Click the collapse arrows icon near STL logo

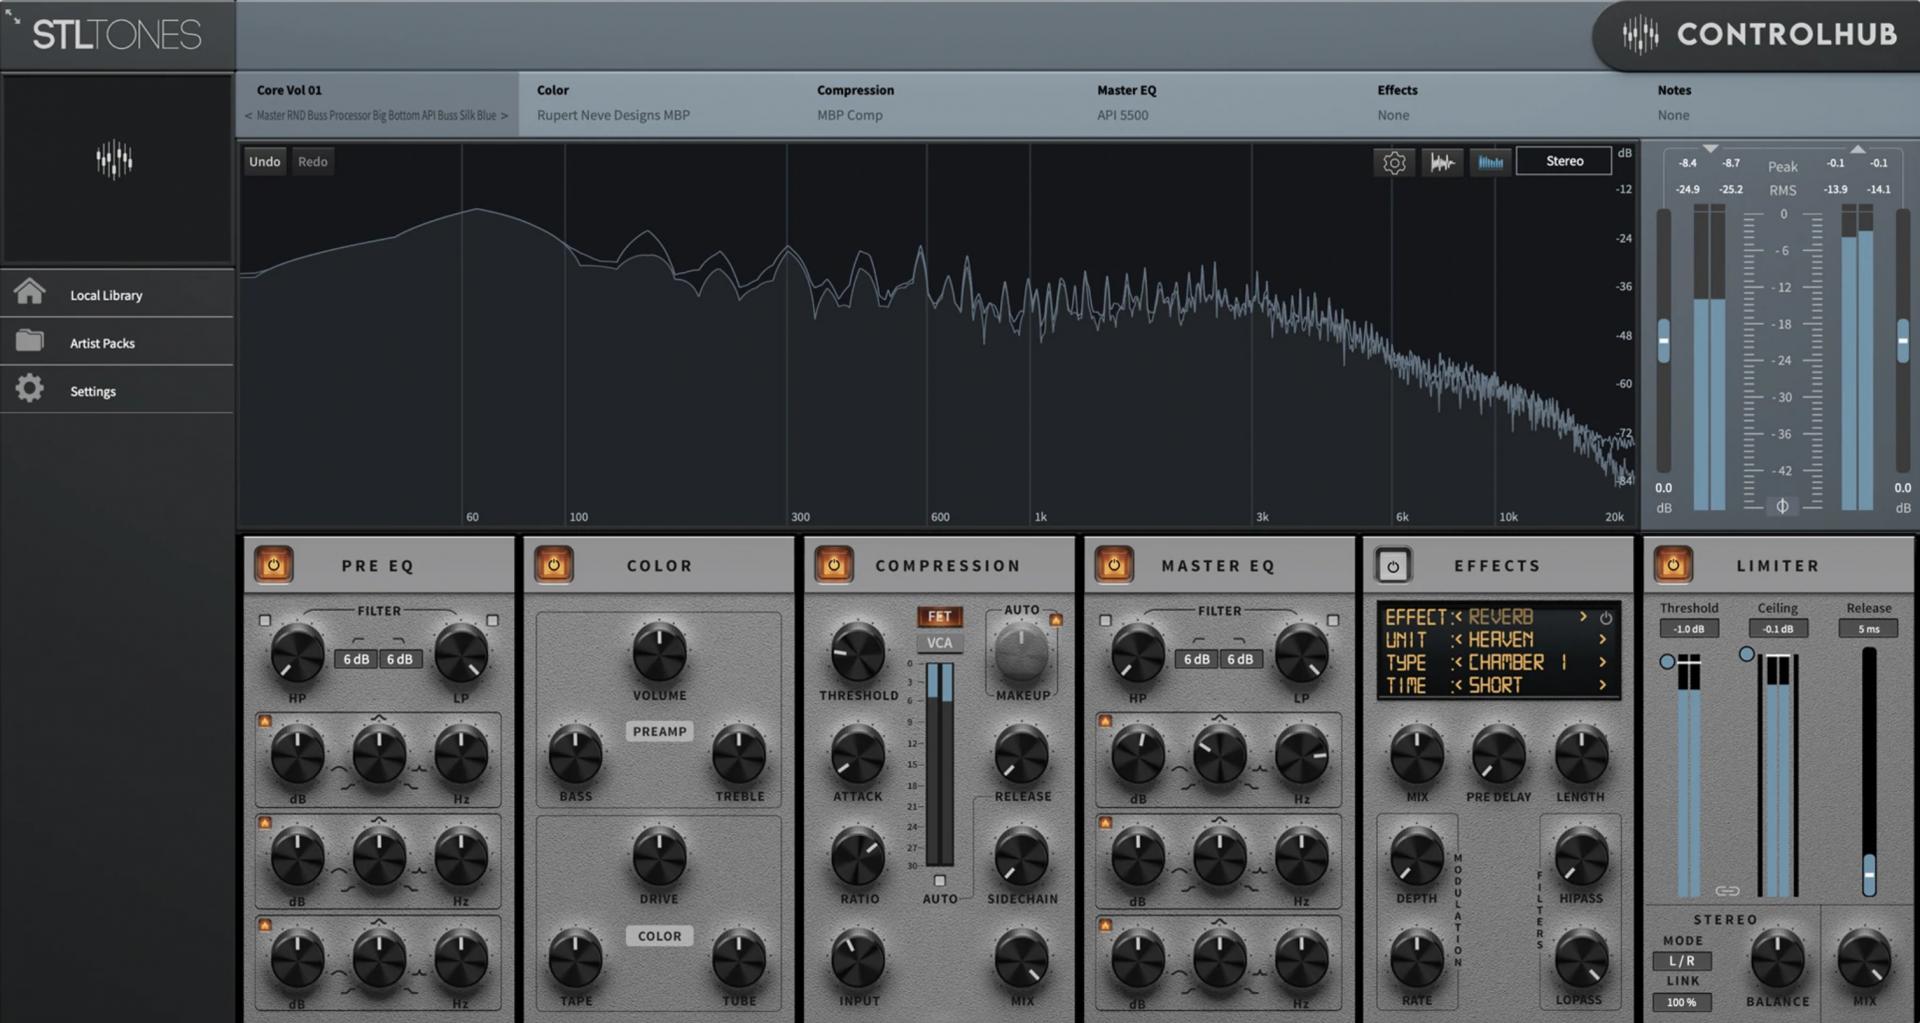click(13, 15)
